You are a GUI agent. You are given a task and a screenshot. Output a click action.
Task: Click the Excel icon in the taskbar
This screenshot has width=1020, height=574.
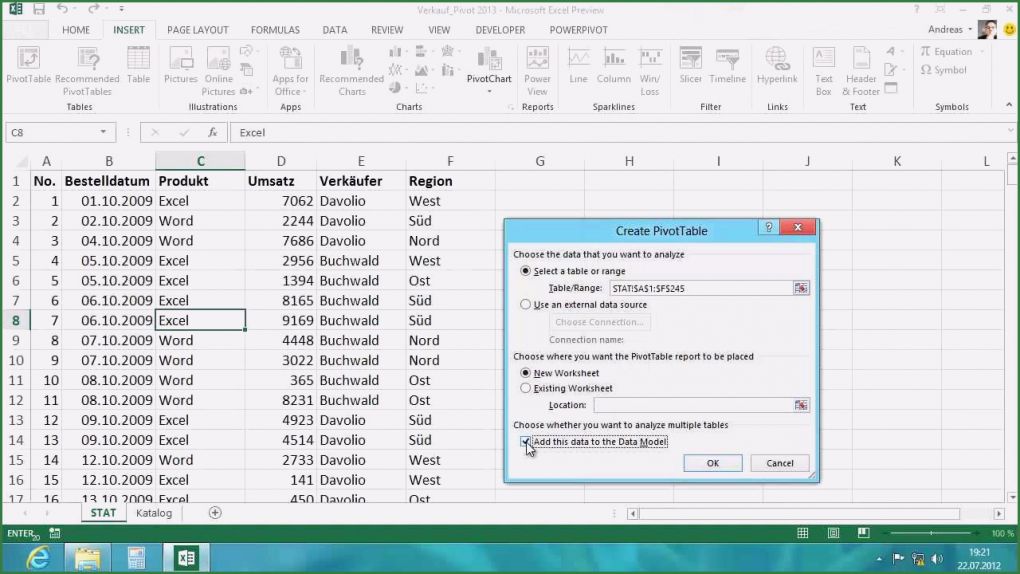186,558
